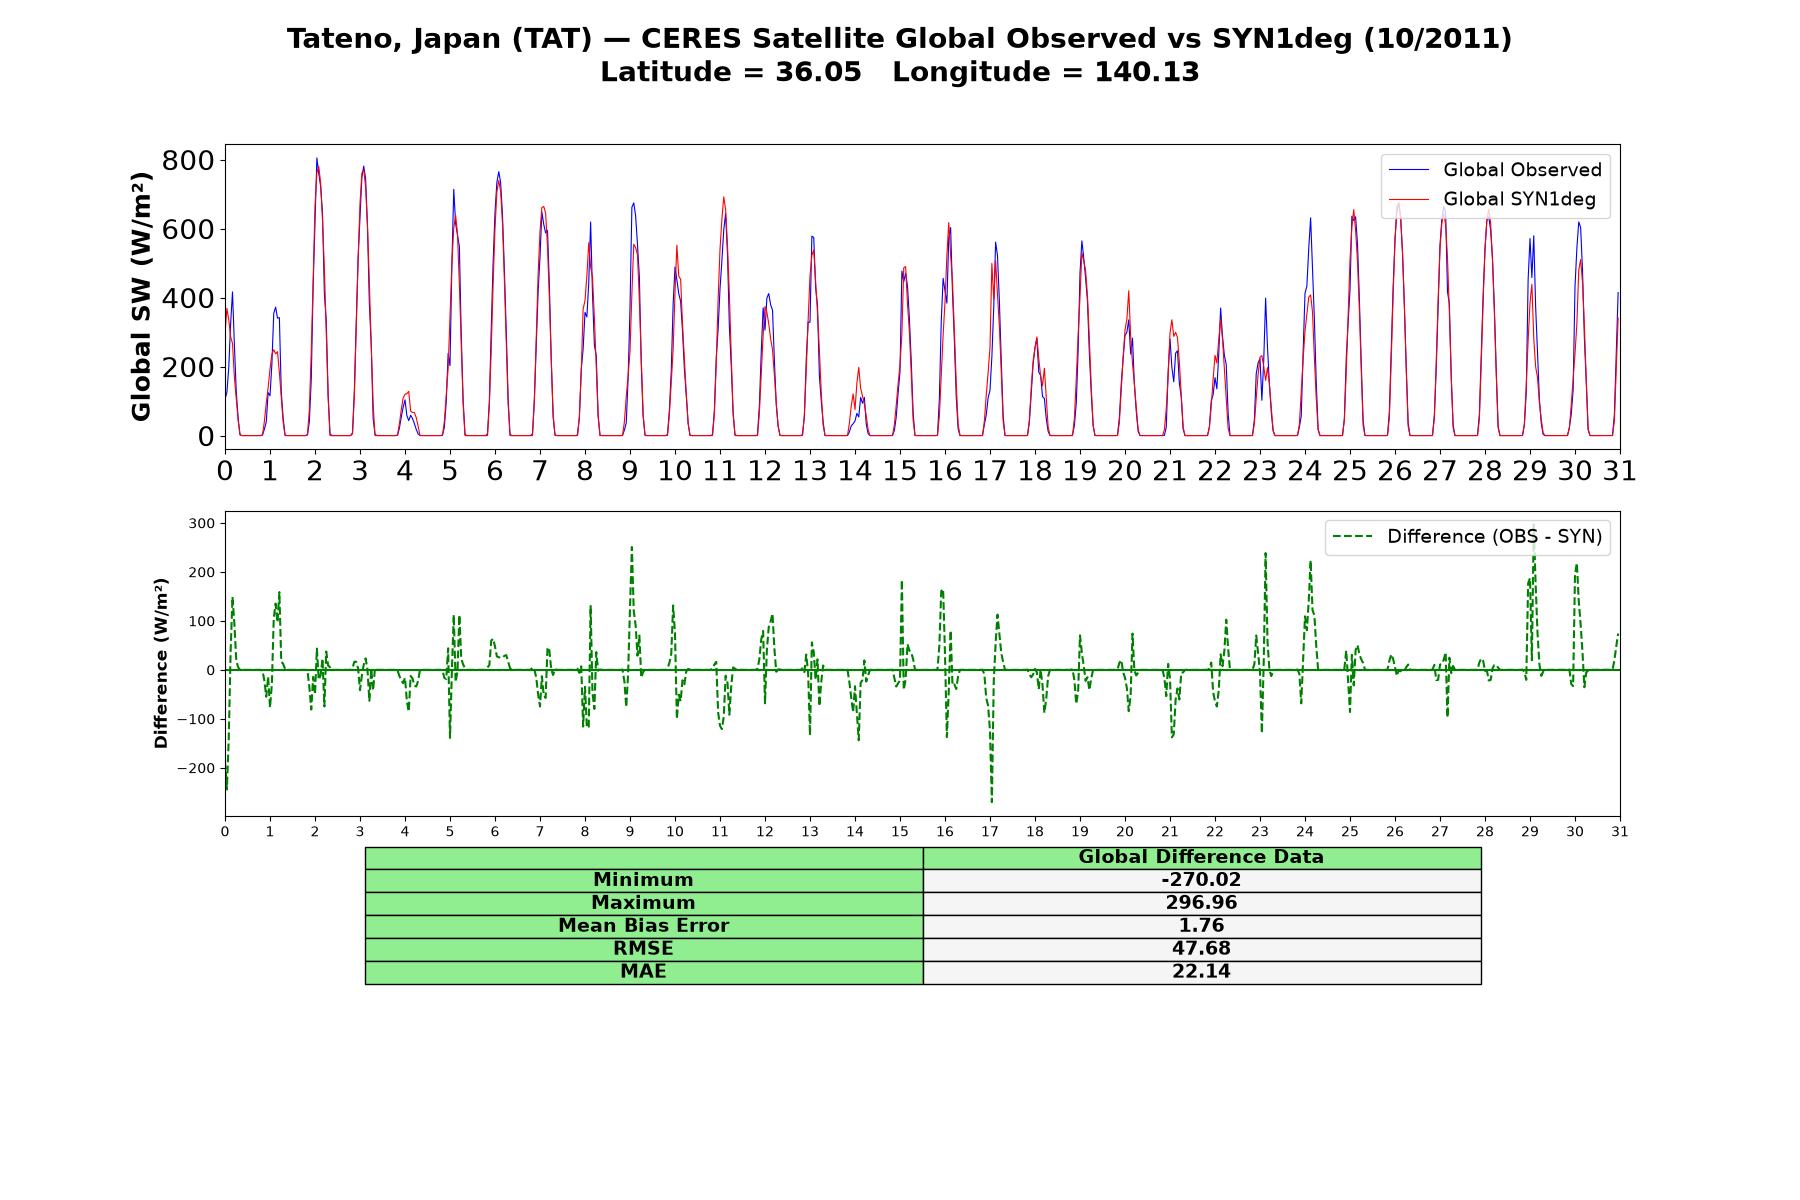
Task: Click the minimum value -270.02 cell
Action: click(1202, 880)
